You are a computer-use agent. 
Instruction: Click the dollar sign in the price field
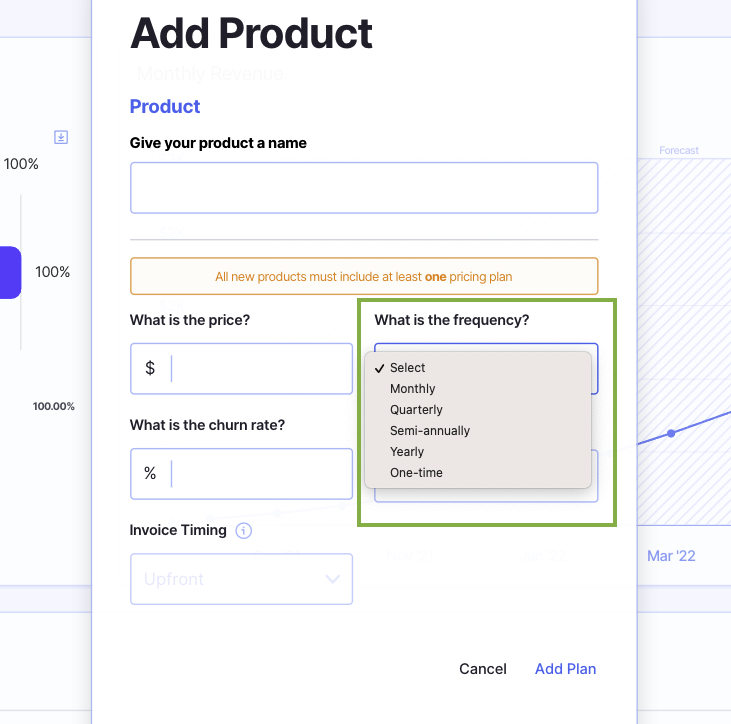(x=150, y=368)
